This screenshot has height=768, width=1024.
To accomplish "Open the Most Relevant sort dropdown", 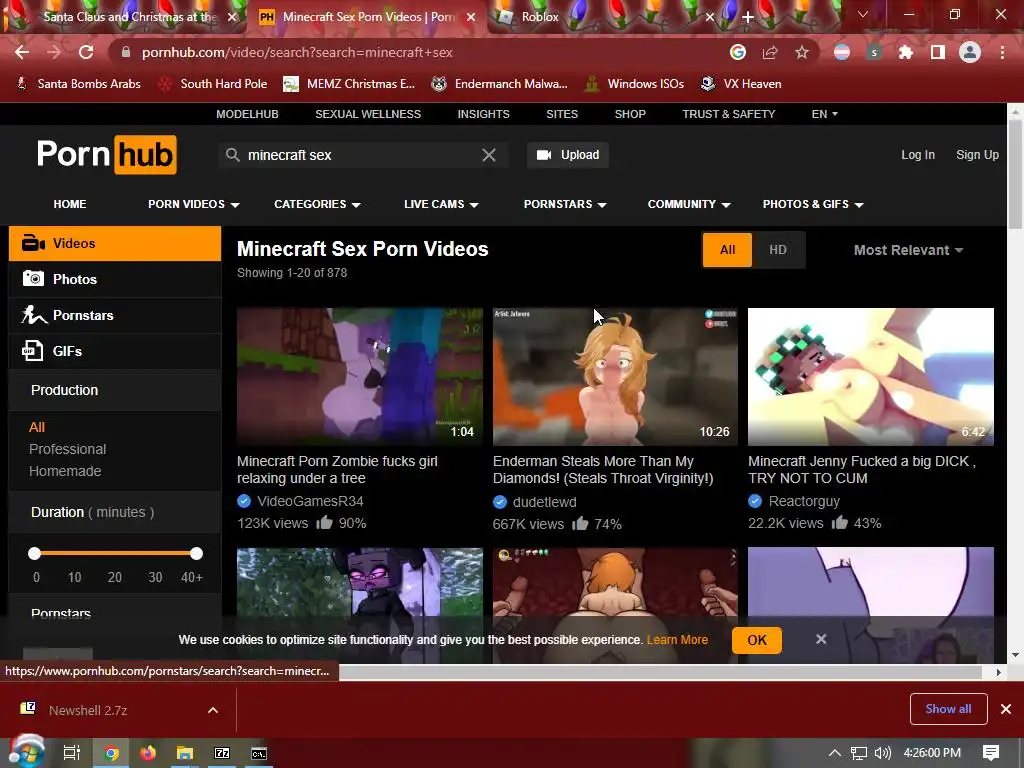I will pos(908,250).
